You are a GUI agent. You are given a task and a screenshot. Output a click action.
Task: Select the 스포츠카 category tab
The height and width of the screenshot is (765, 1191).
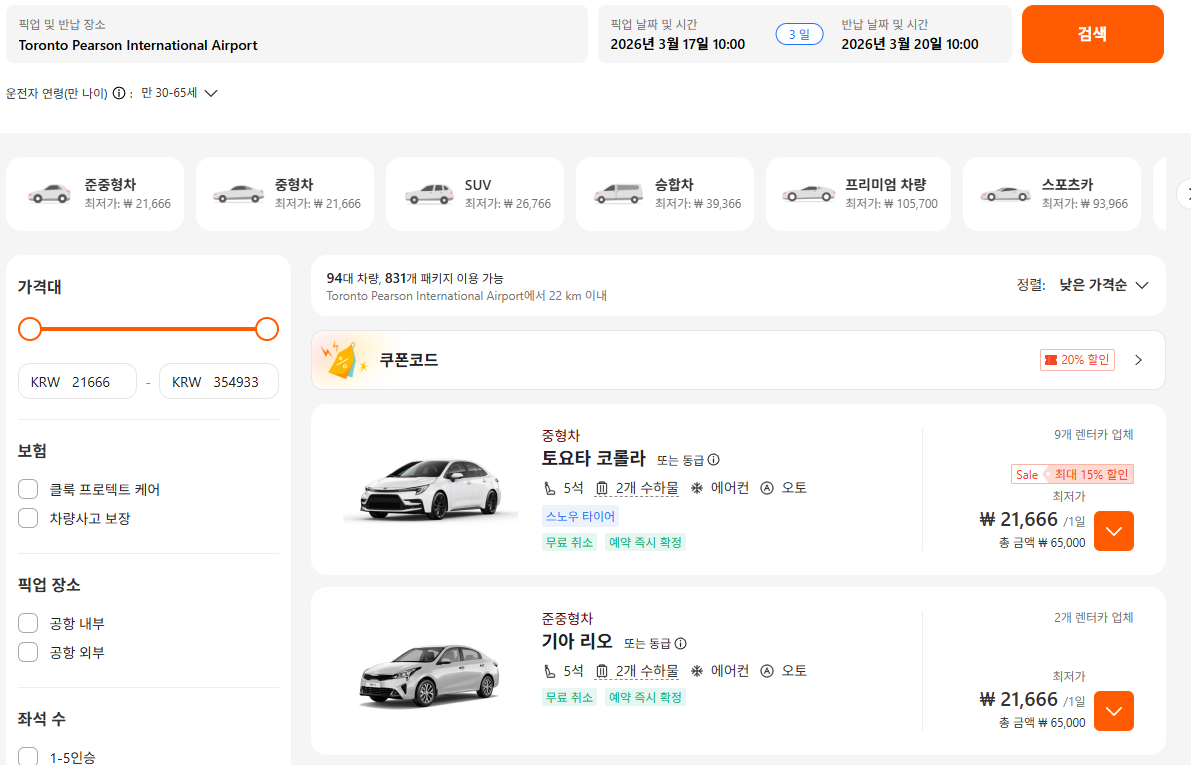[1052, 194]
